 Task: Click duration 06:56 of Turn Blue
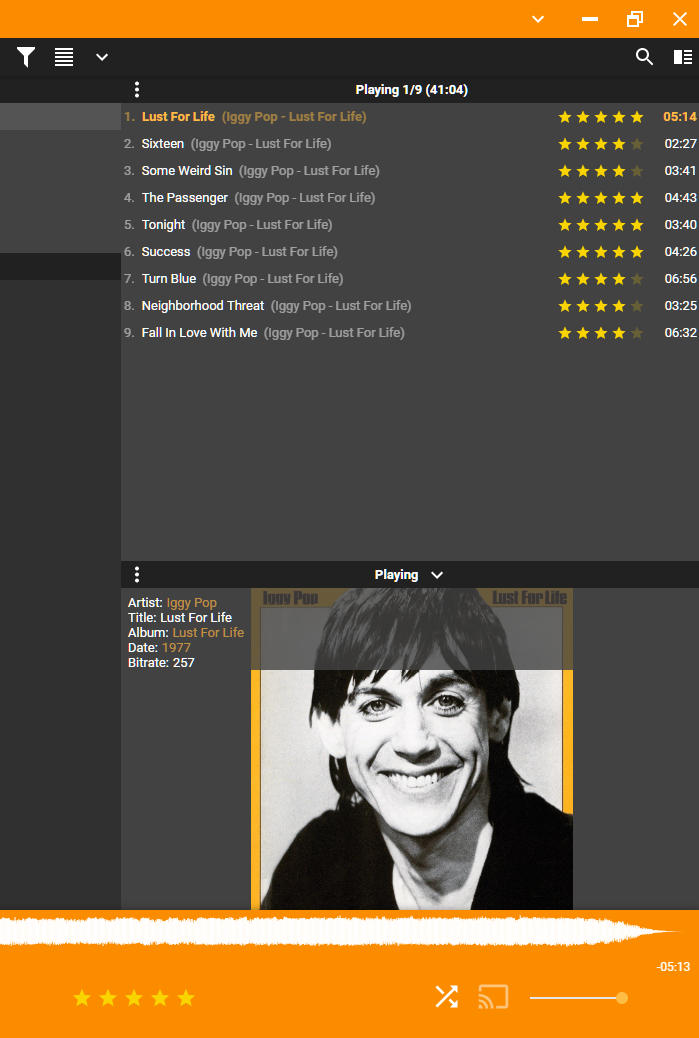[680, 279]
